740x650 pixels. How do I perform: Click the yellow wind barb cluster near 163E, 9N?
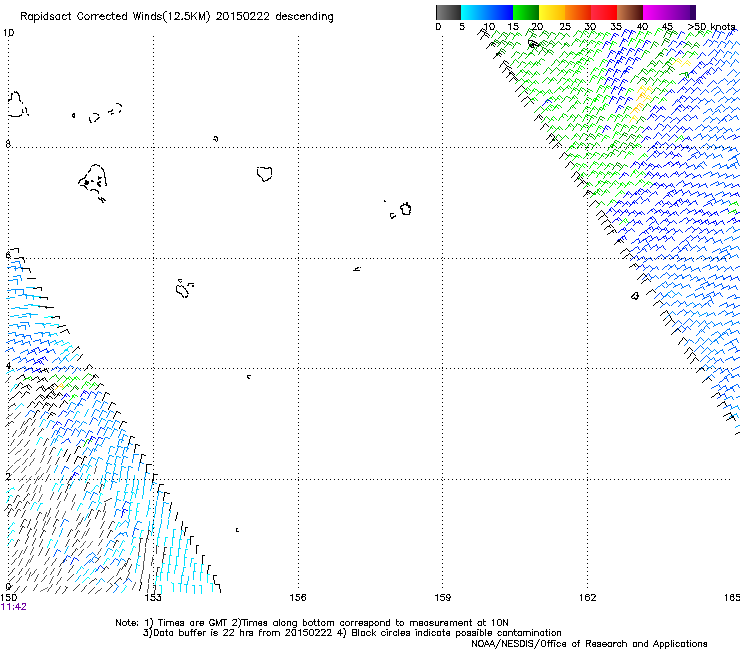coord(640,102)
